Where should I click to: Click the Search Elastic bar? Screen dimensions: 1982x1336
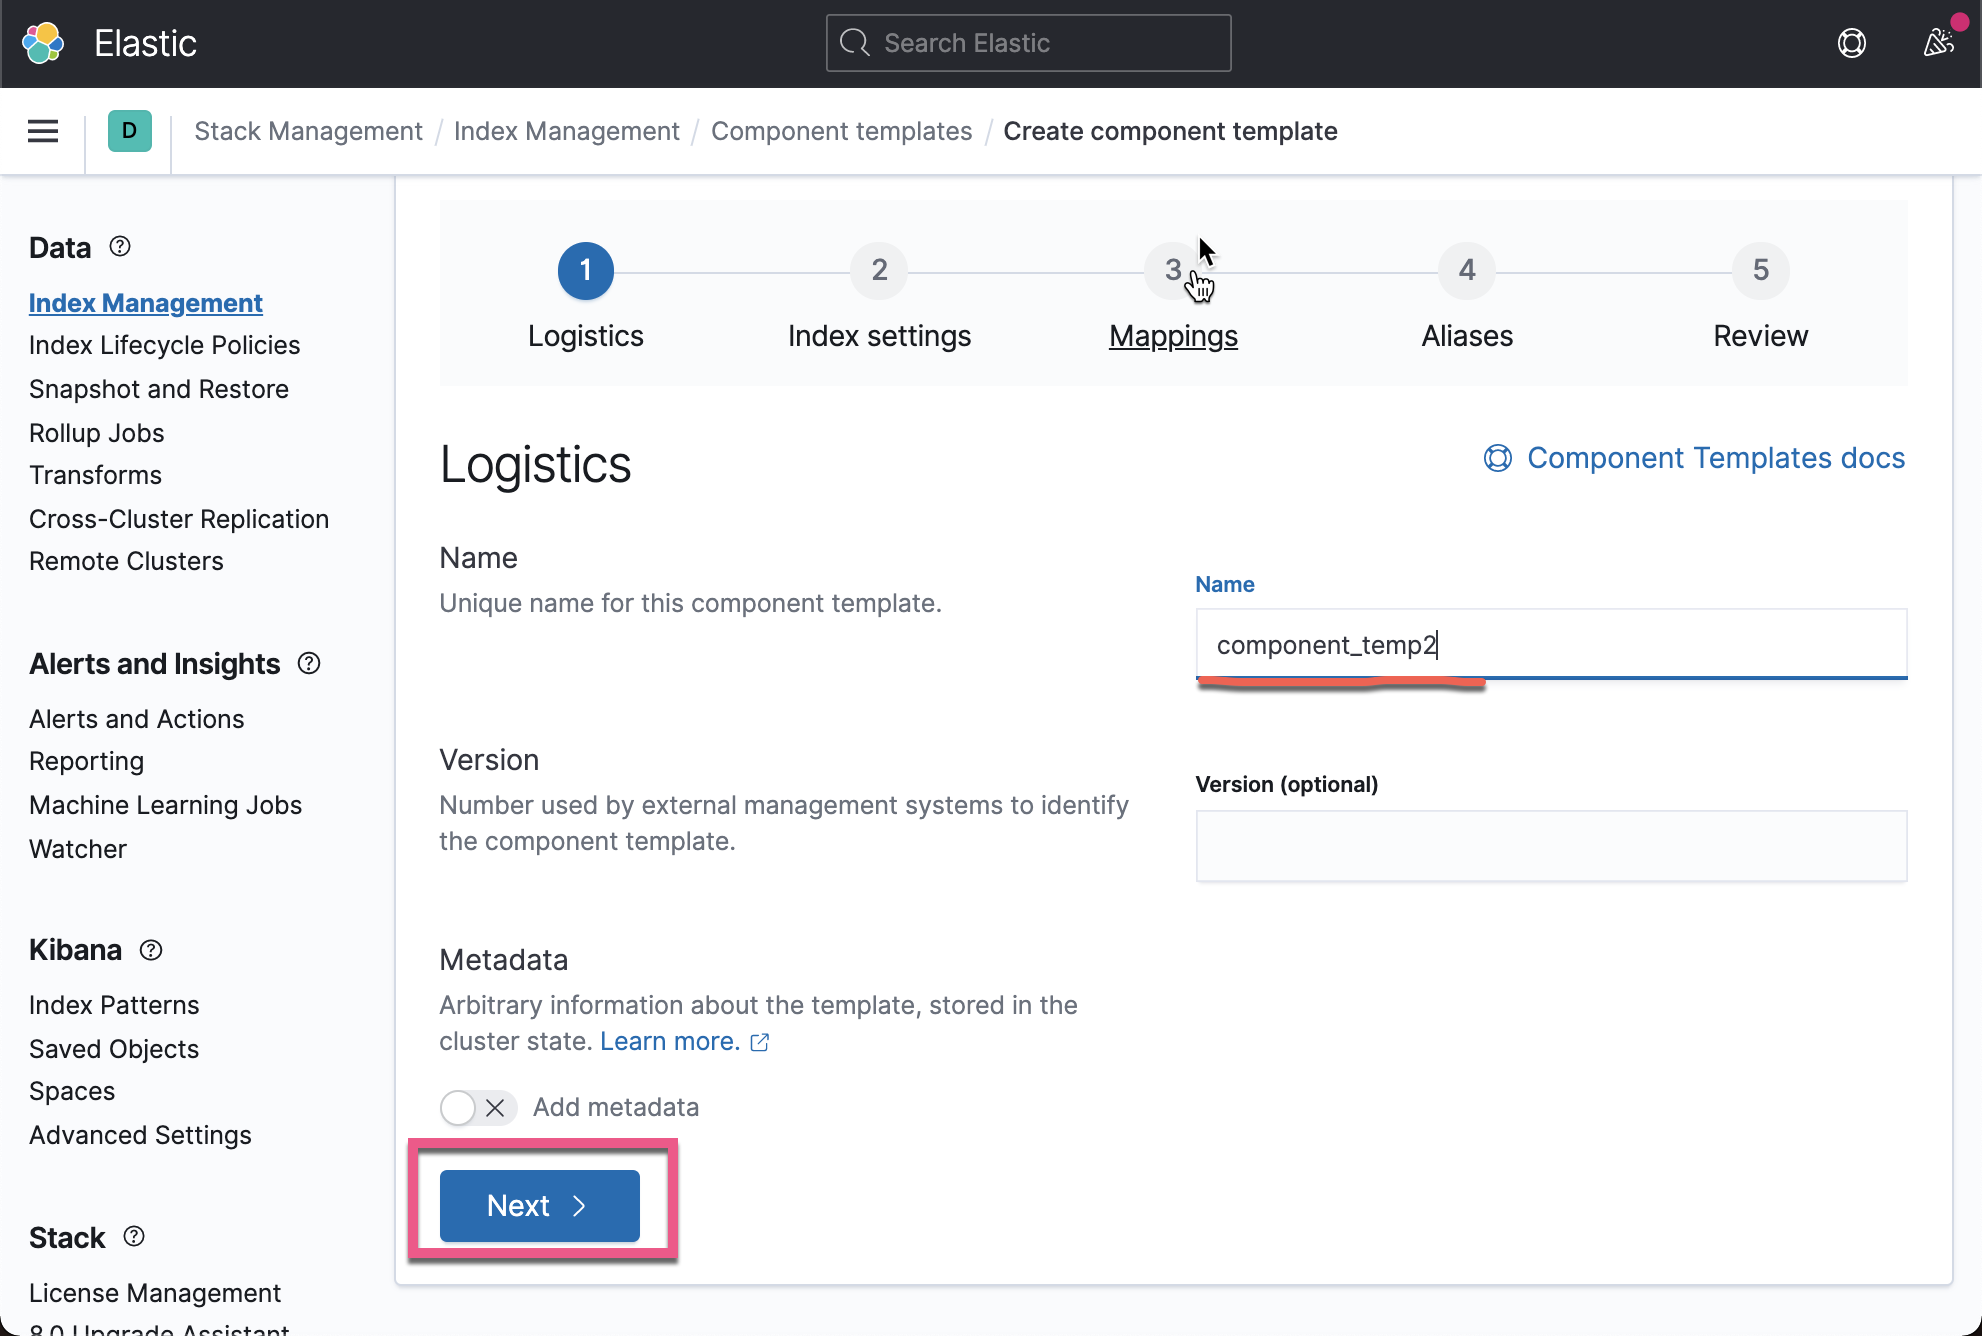click(x=1028, y=43)
